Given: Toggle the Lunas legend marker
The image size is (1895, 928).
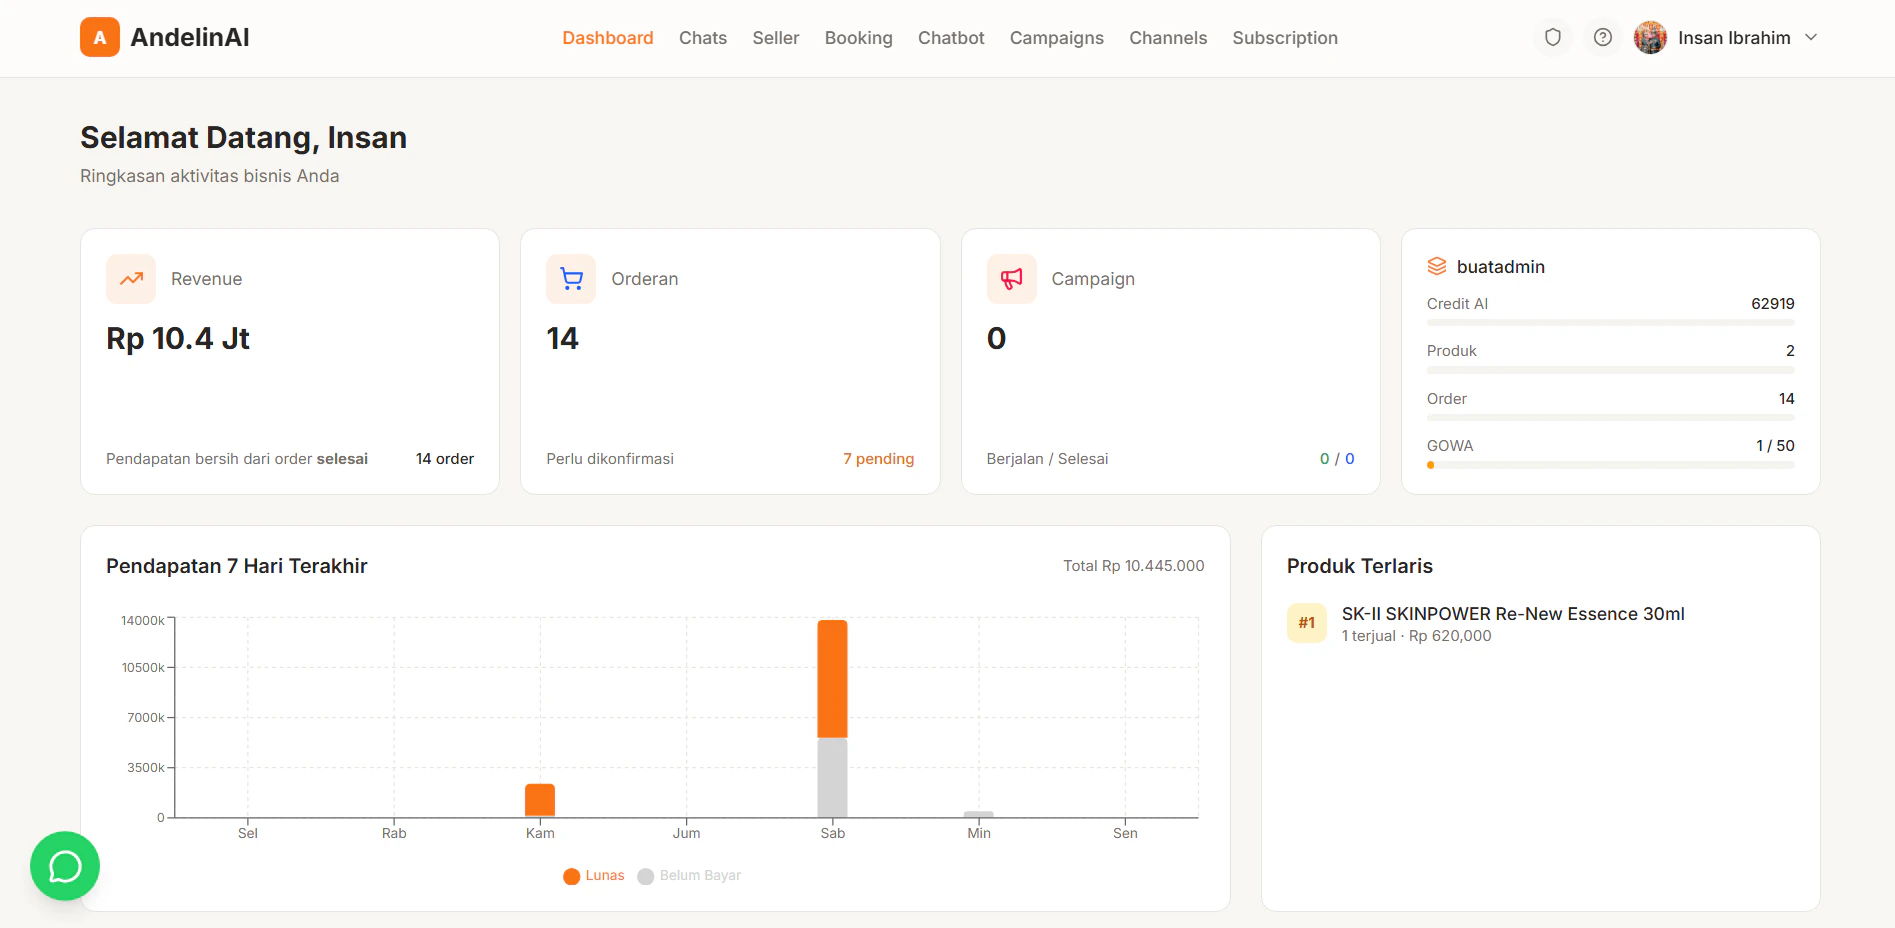Looking at the screenshot, I should [x=572, y=876].
